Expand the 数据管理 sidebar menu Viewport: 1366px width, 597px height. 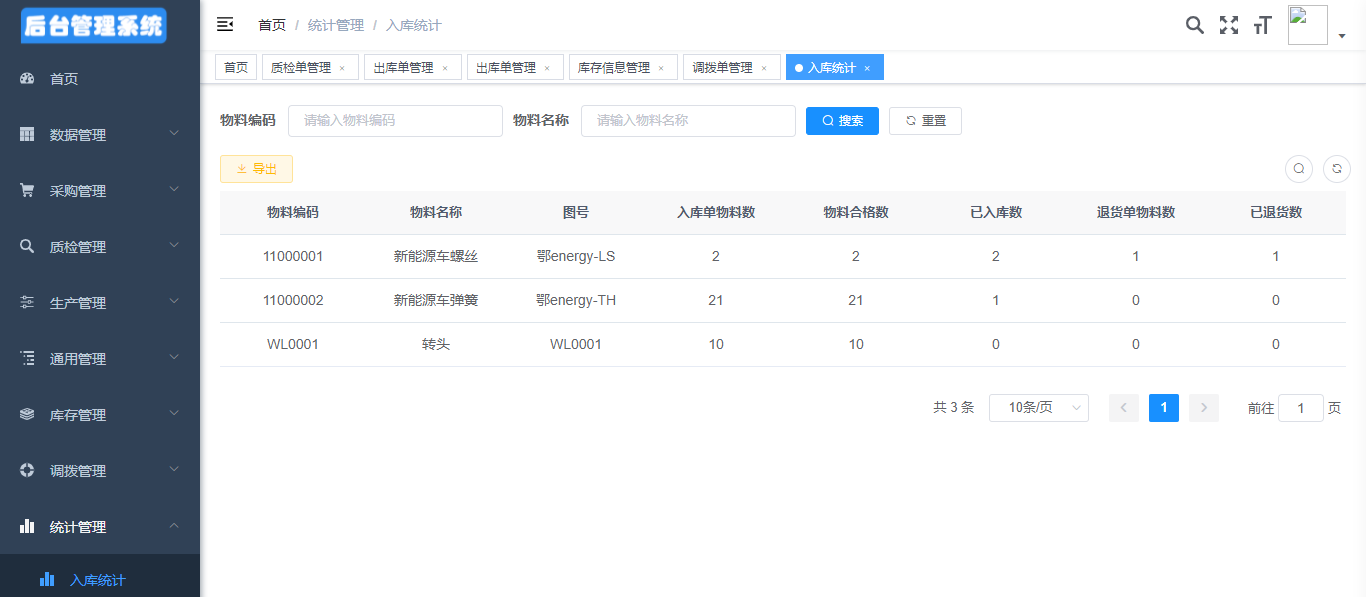[100, 135]
